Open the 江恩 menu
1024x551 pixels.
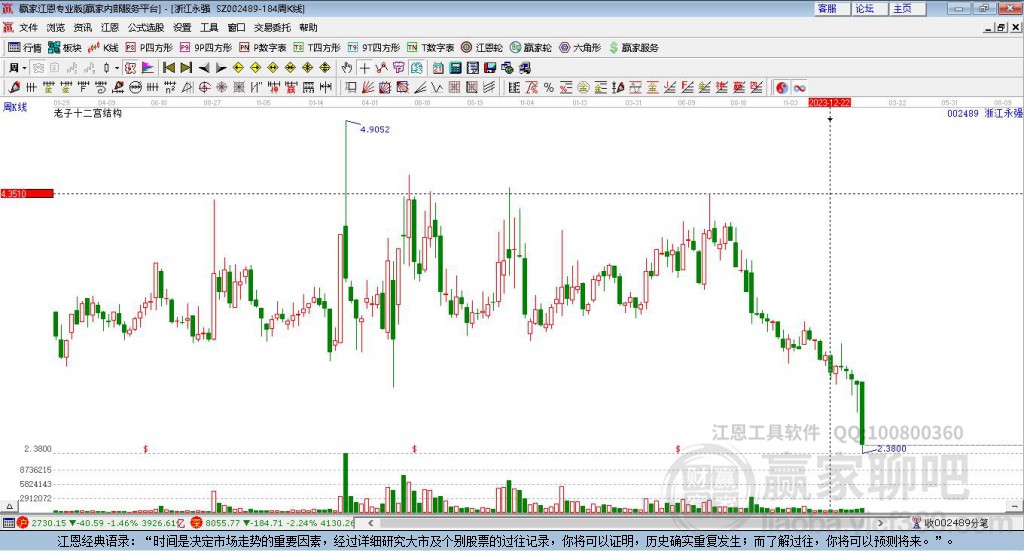110,27
